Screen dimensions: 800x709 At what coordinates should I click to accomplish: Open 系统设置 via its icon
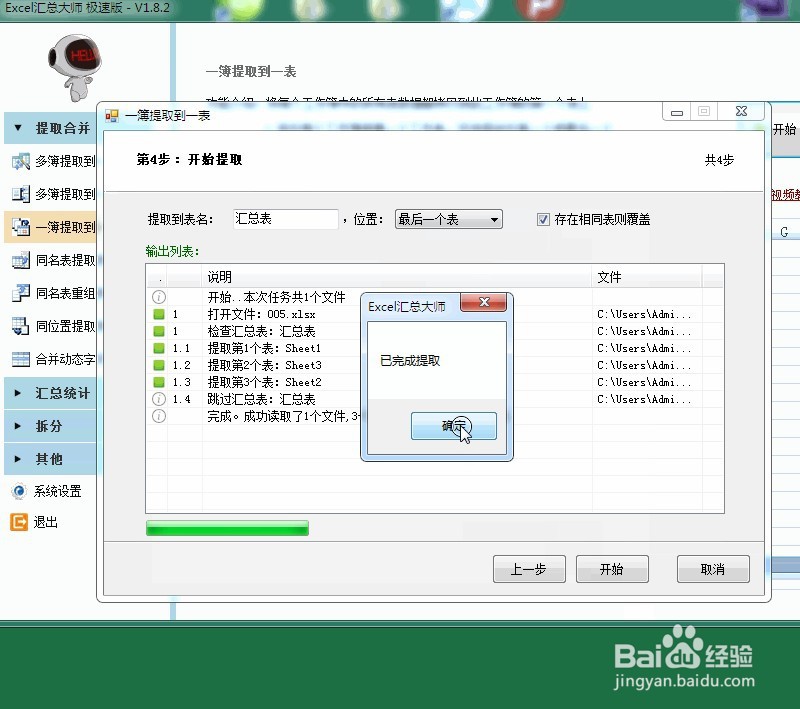(19, 491)
